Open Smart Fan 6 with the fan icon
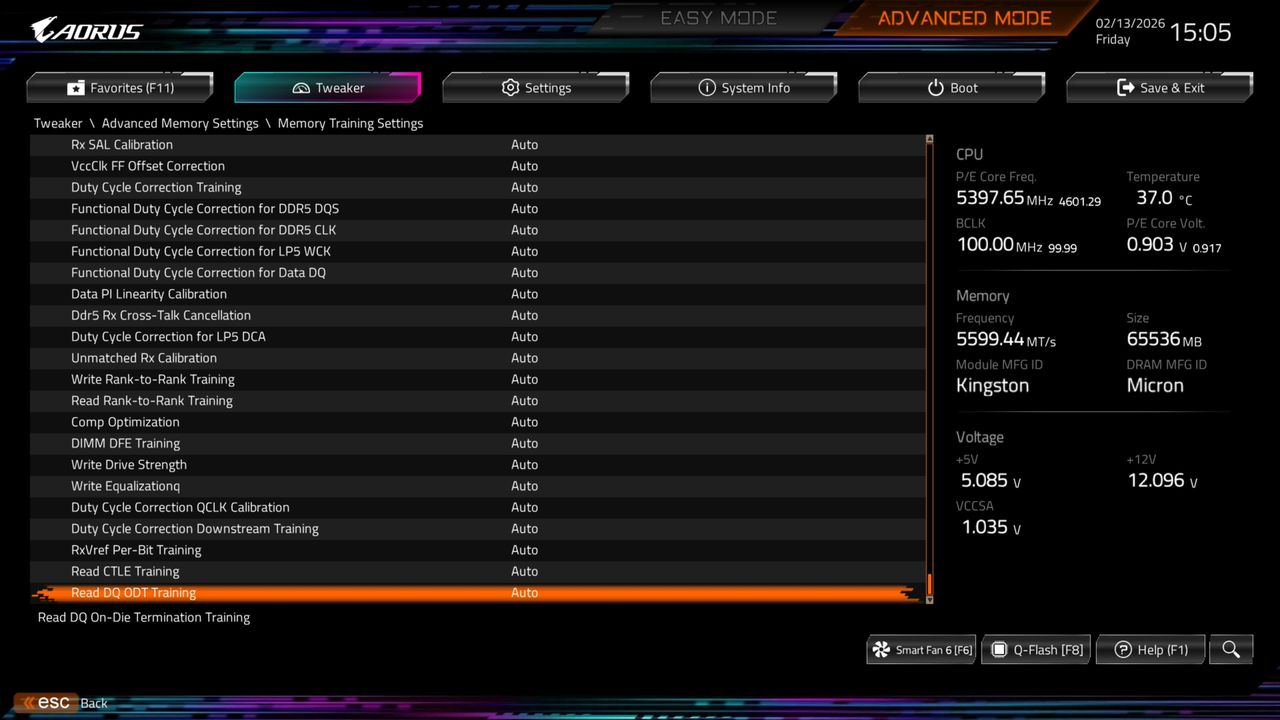The width and height of the screenshot is (1280, 720). [881, 649]
